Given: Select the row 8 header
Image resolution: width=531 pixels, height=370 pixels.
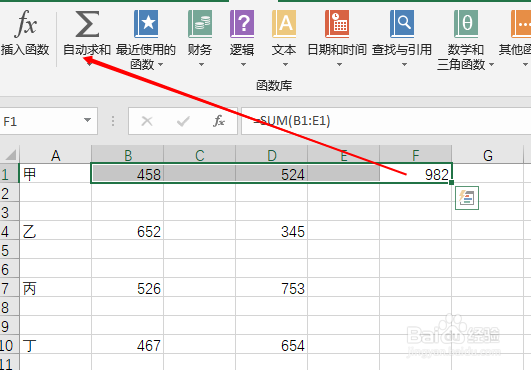Looking at the screenshot, I should (x=9, y=307).
